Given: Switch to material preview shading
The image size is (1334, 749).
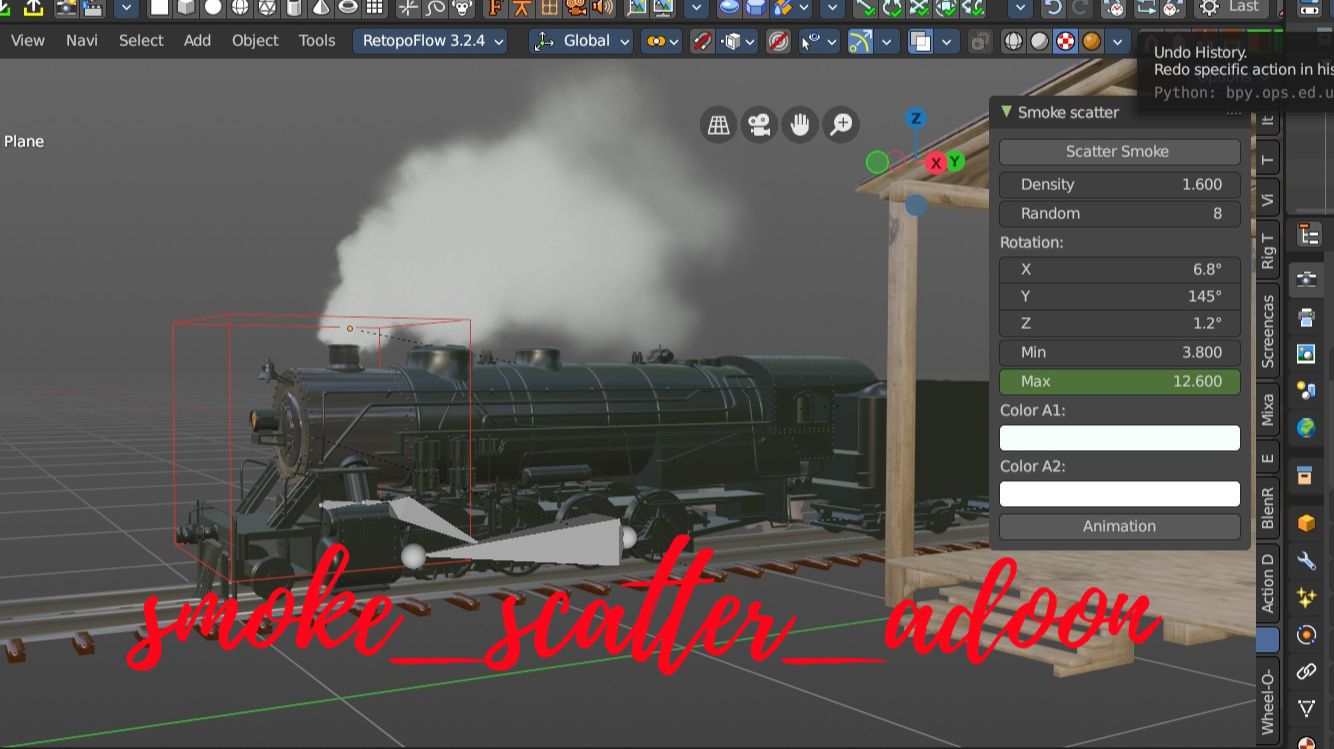Looking at the screenshot, I should pyautogui.click(x=1066, y=42).
